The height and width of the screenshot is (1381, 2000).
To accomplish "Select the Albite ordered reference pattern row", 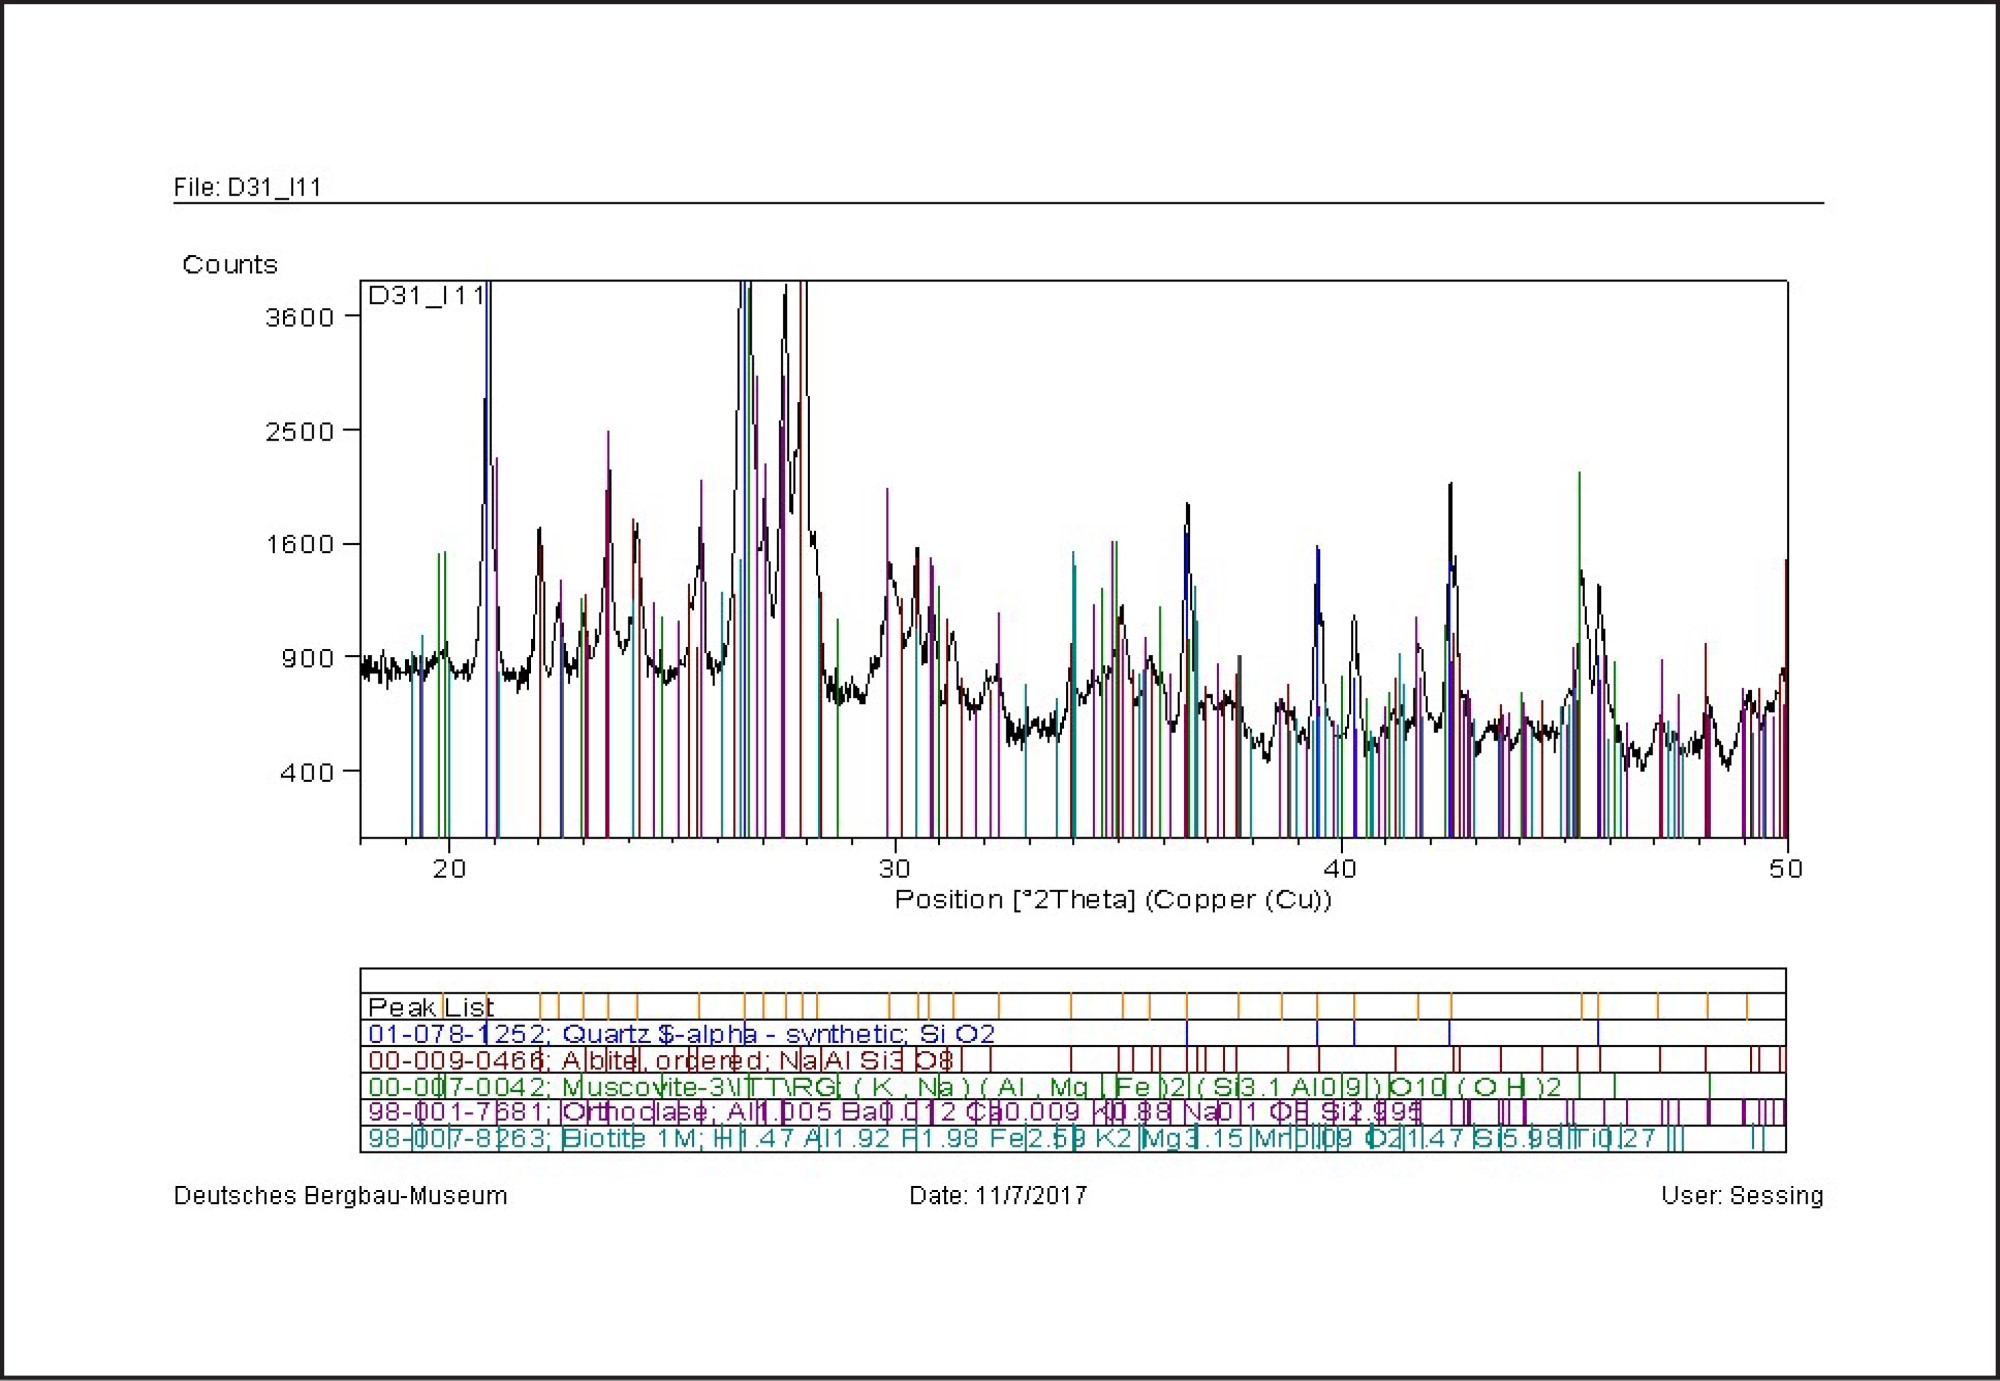I will pos(660,1060).
